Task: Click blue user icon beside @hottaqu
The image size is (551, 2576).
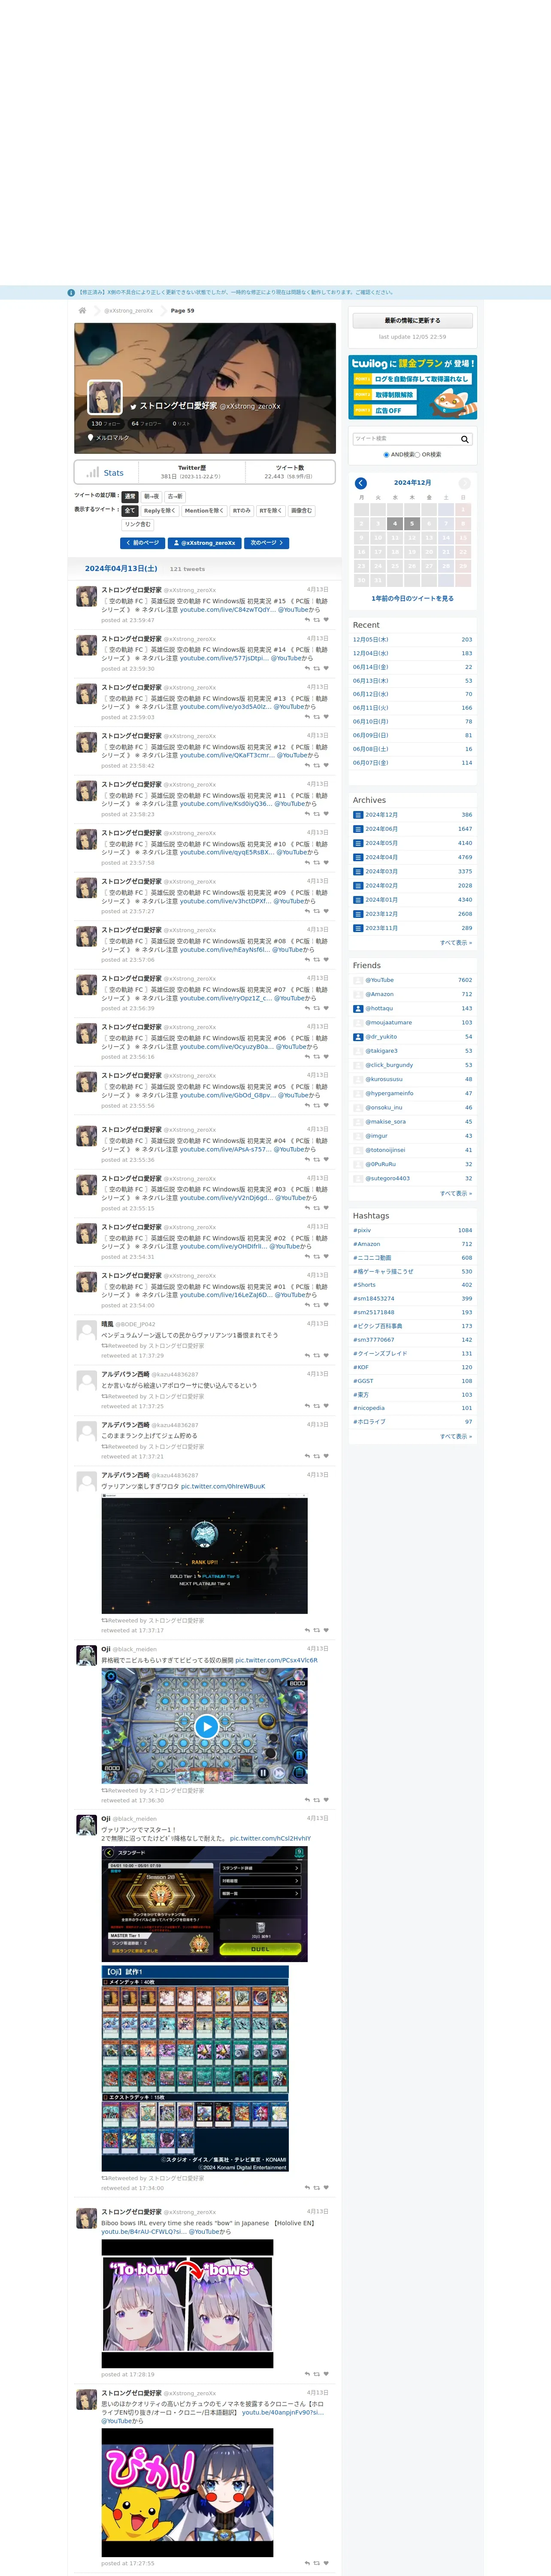Action: (x=358, y=1008)
